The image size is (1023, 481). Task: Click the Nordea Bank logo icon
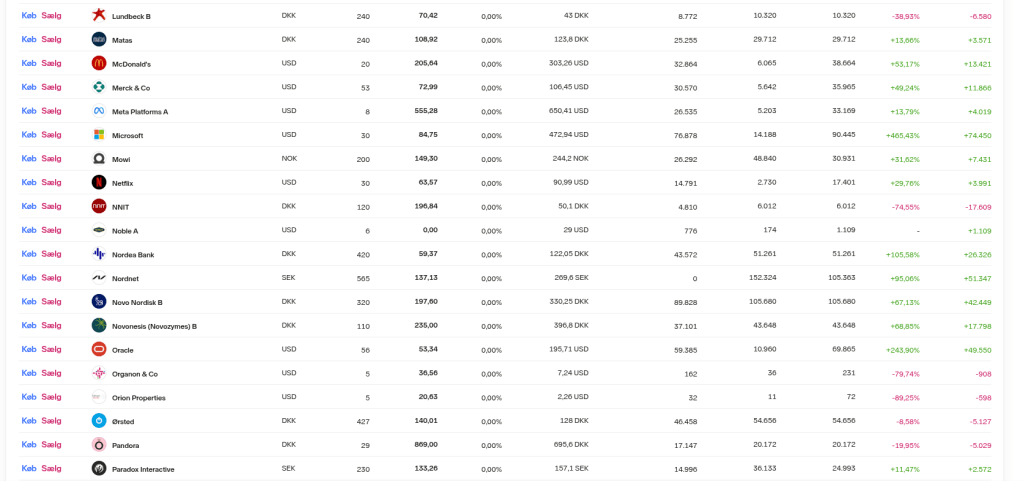click(x=99, y=254)
